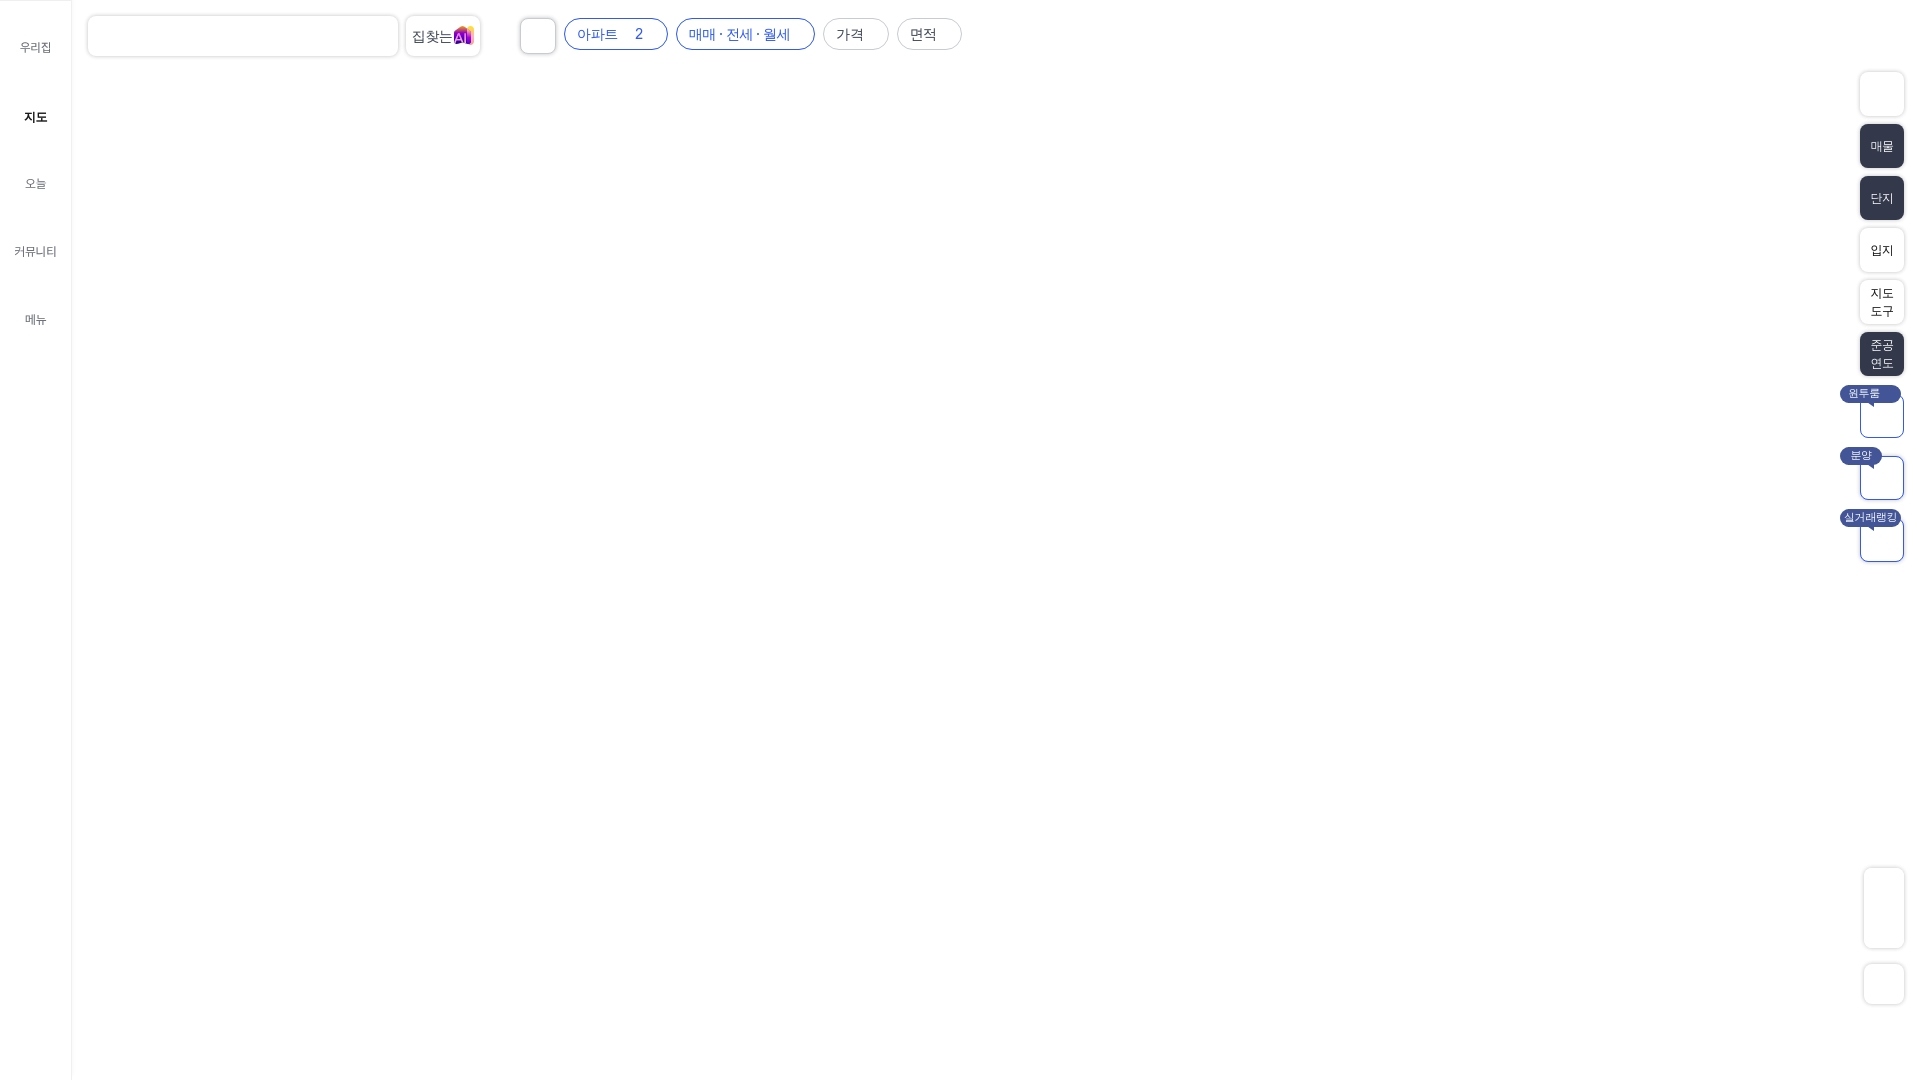Open the 아파트 property type dropdown

click(615, 34)
